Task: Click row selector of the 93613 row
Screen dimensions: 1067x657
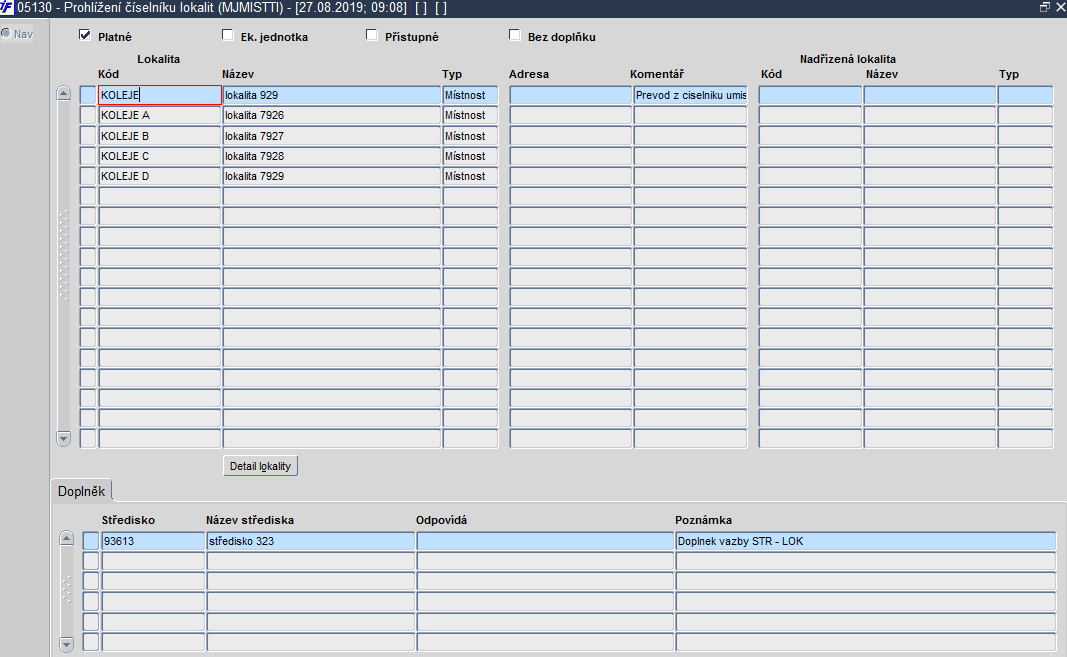Action: [x=91, y=541]
